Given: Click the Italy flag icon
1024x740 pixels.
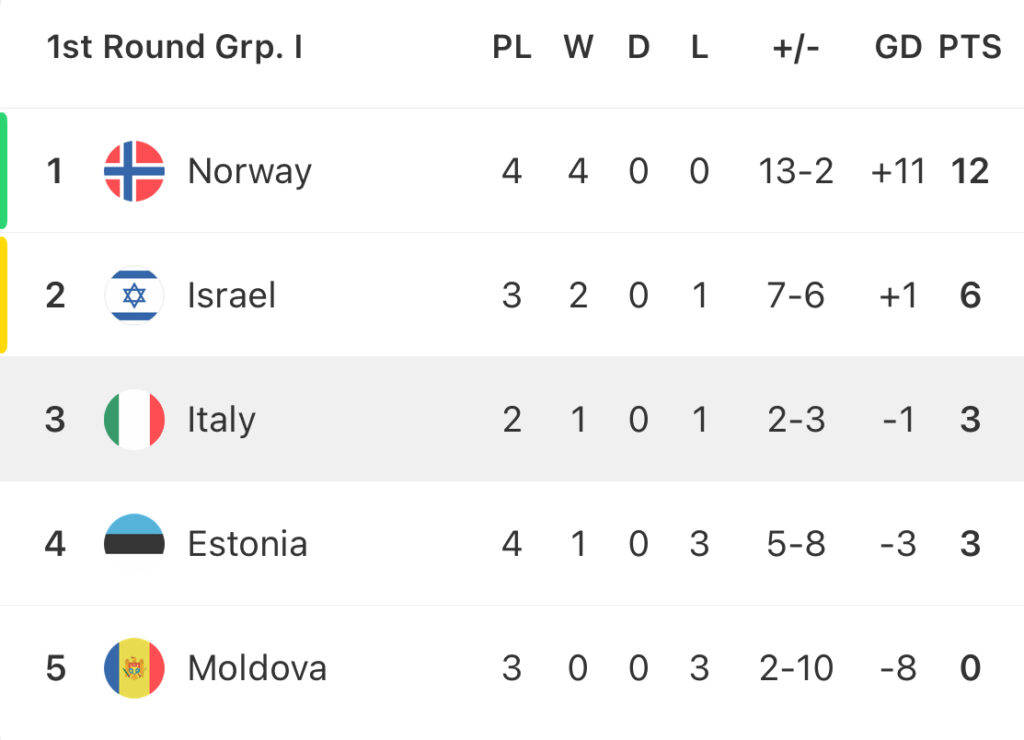Looking at the screenshot, I should click(x=134, y=420).
